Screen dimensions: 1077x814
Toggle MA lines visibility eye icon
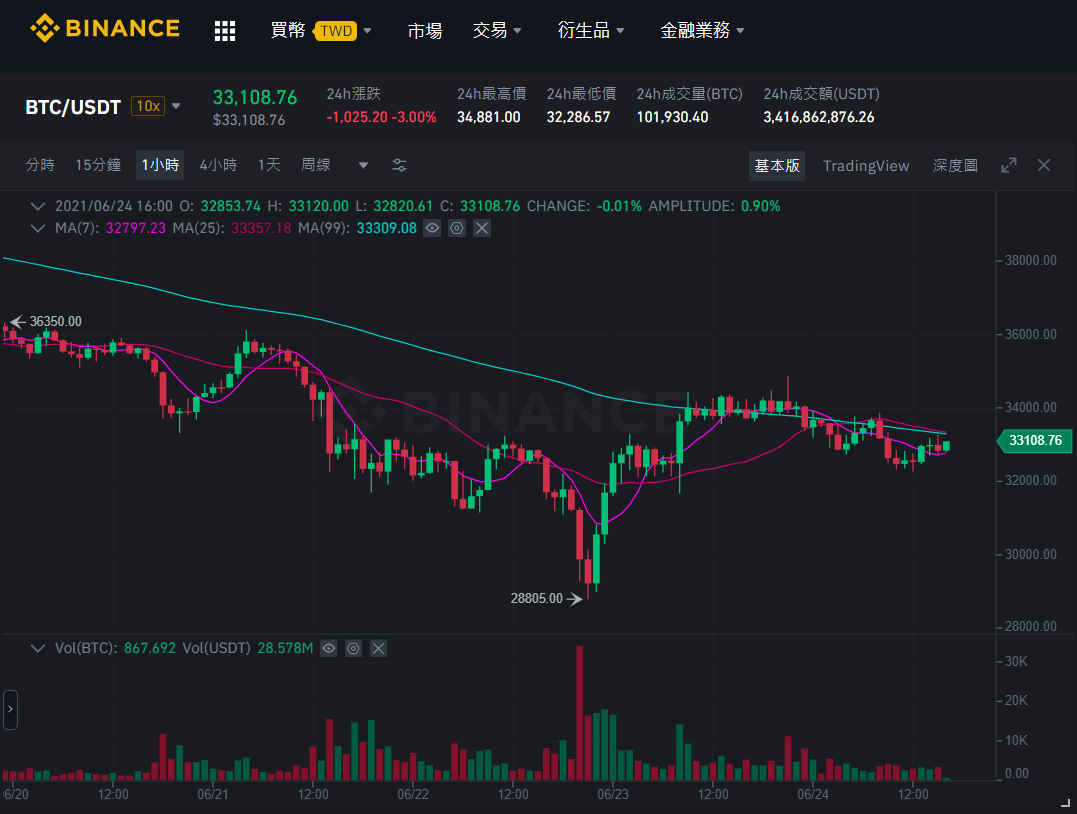[432, 228]
